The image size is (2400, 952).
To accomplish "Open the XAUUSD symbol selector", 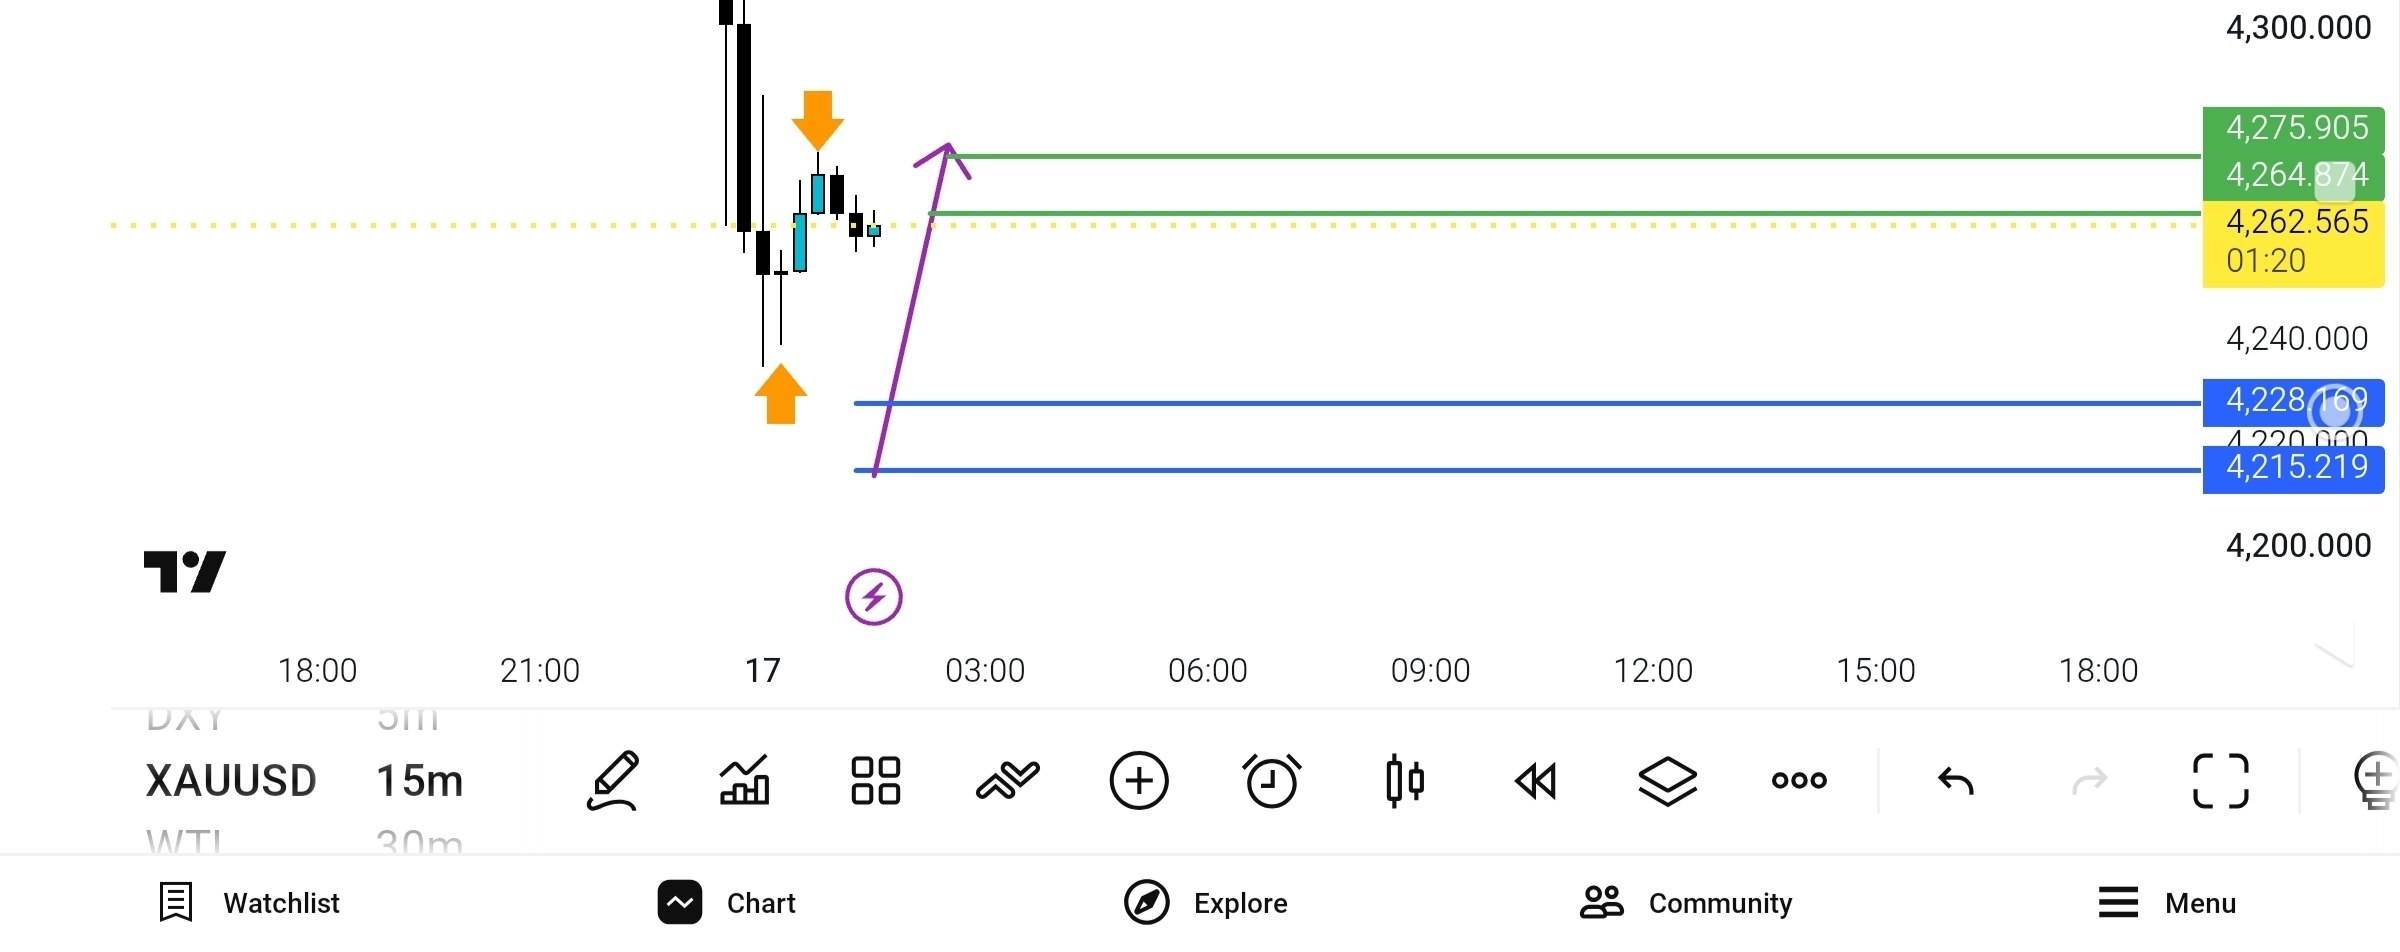I will 231,781.
